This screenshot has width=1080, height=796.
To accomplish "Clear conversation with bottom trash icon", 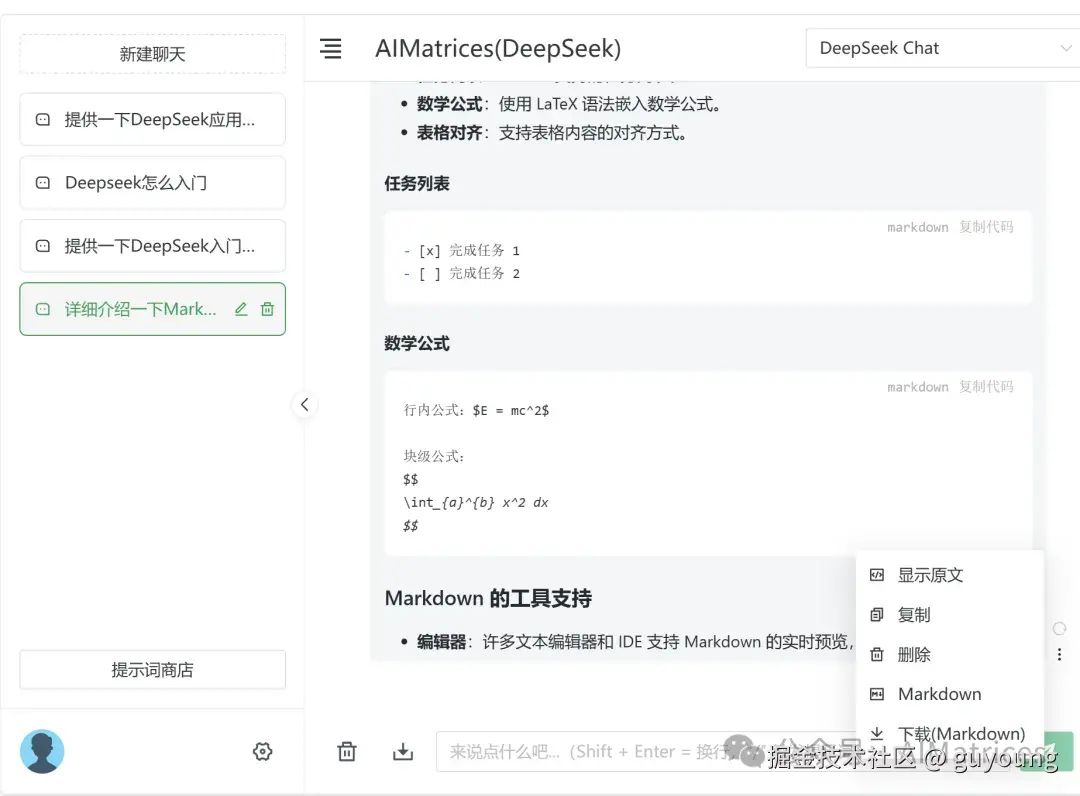I will pyautogui.click(x=347, y=751).
